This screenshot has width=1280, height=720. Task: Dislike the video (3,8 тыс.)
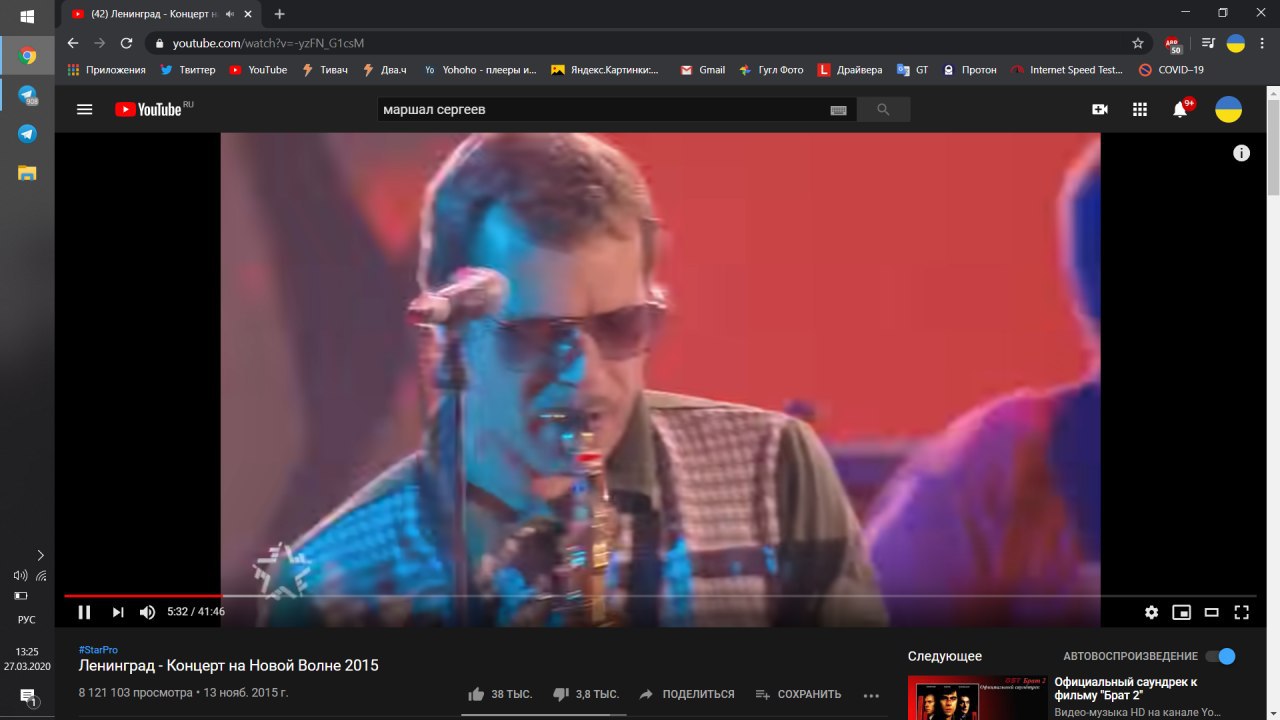point(585,694)
